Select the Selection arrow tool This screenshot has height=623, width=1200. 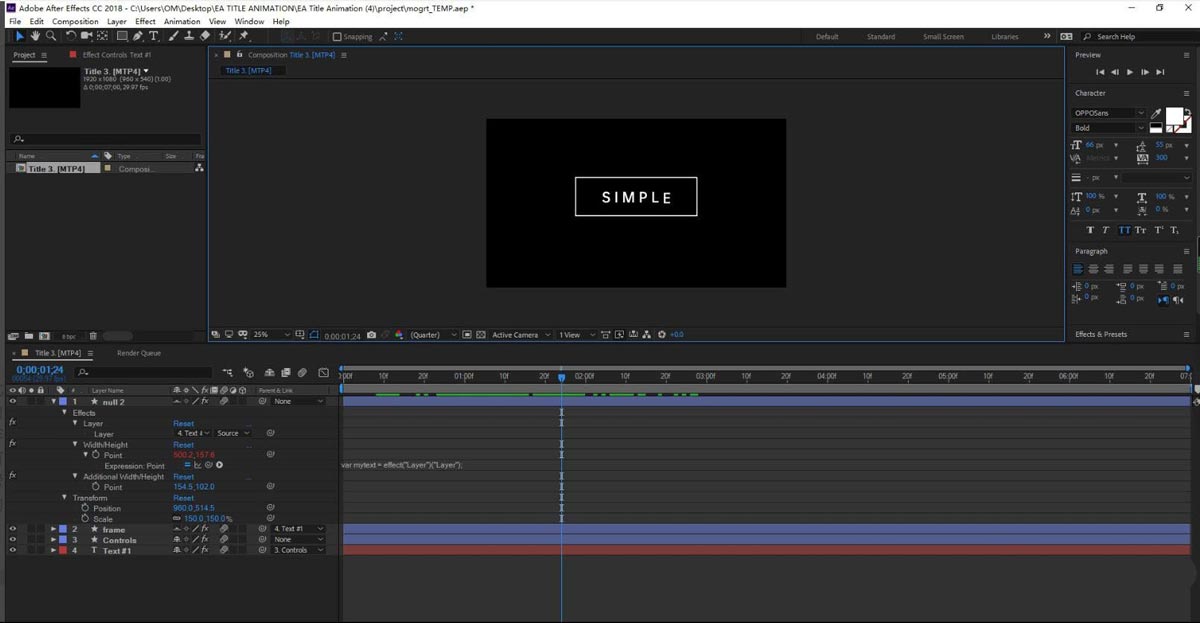coord(20,36)
